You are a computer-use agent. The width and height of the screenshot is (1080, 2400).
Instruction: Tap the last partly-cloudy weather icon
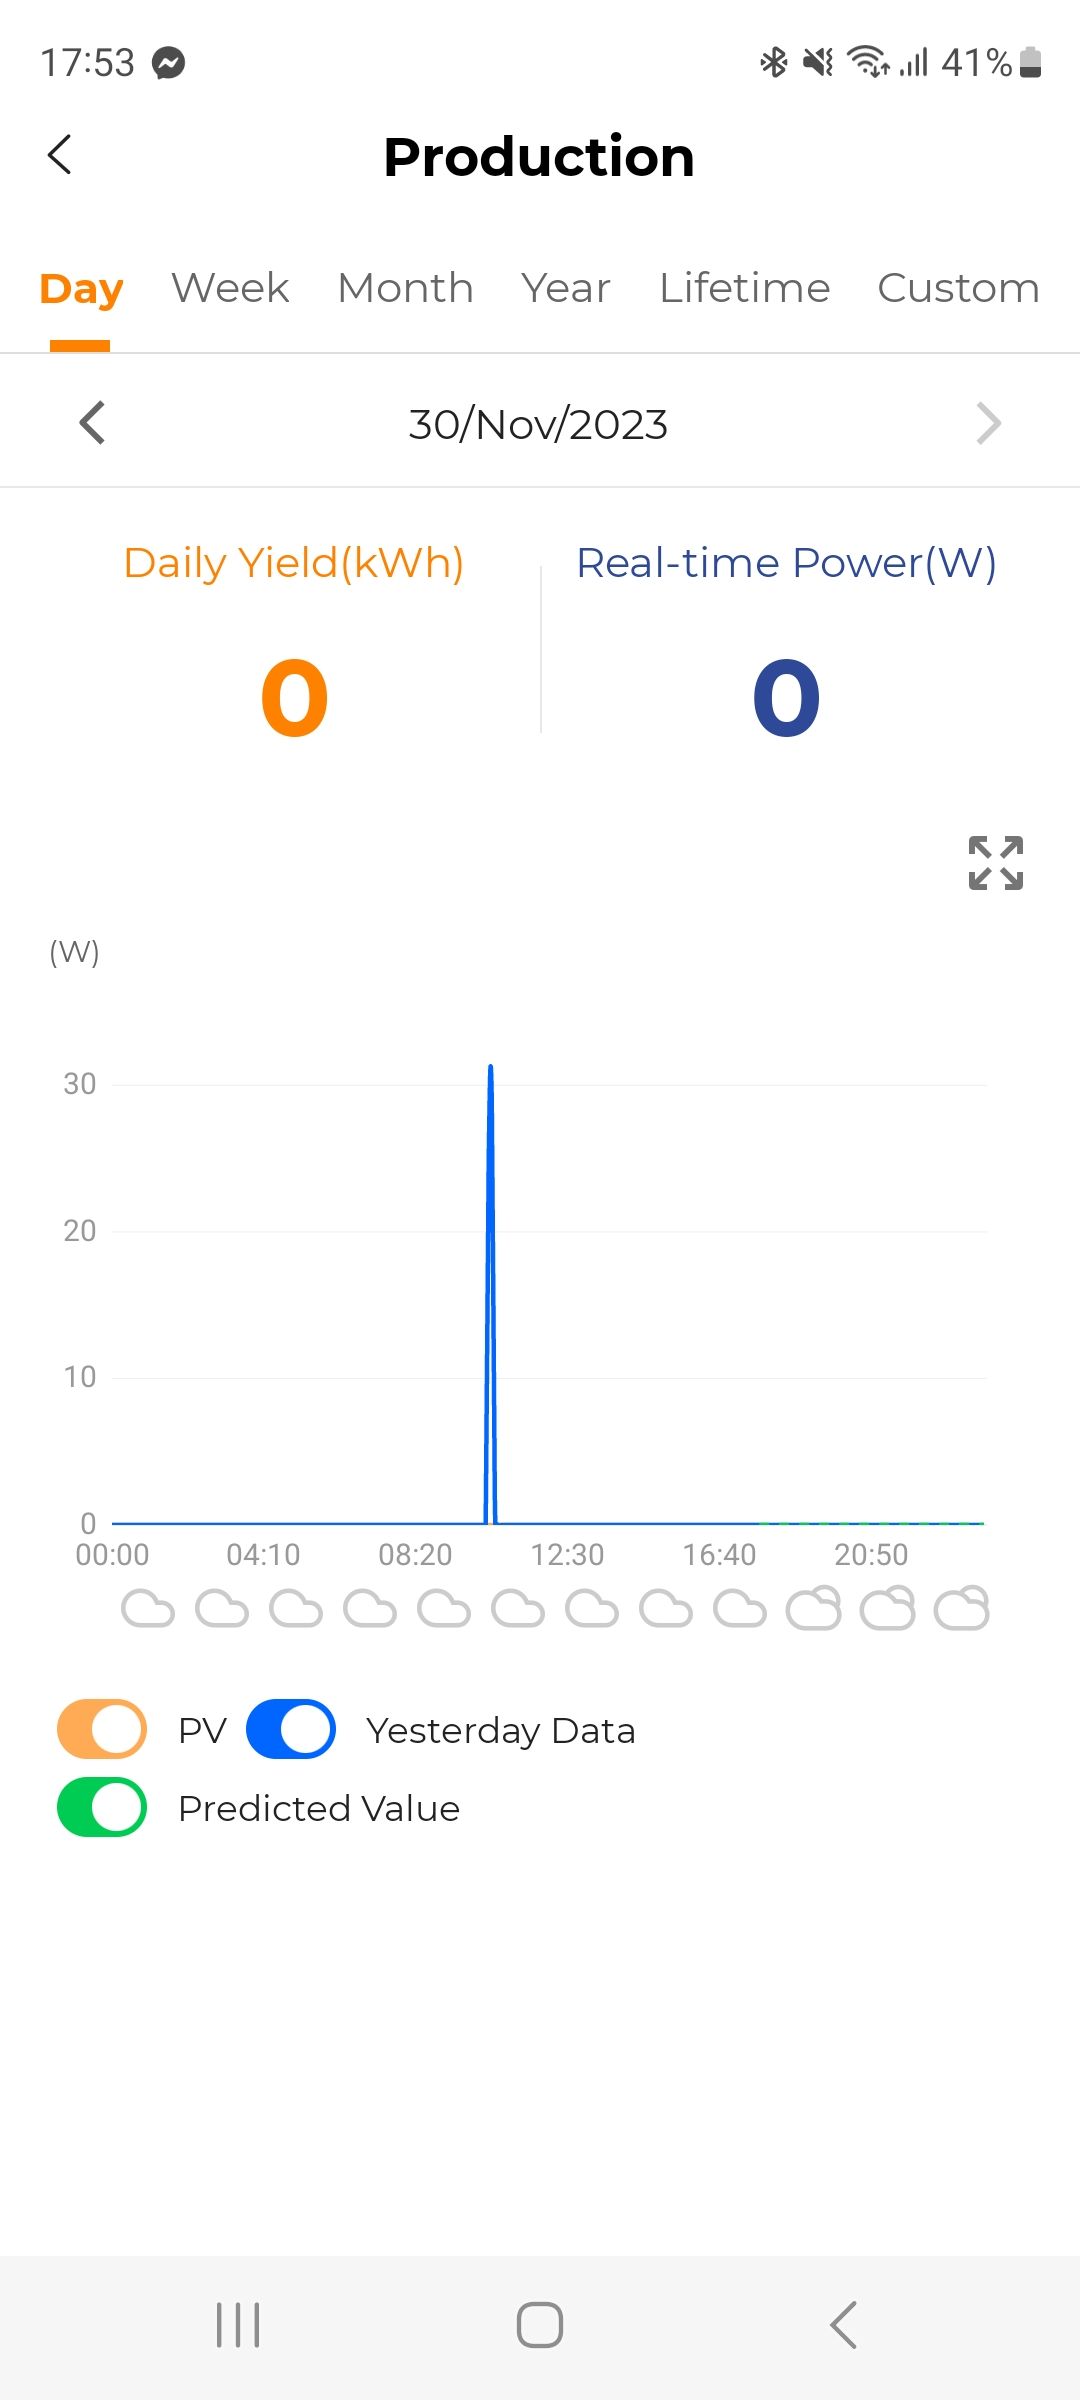coord(962,1607)
